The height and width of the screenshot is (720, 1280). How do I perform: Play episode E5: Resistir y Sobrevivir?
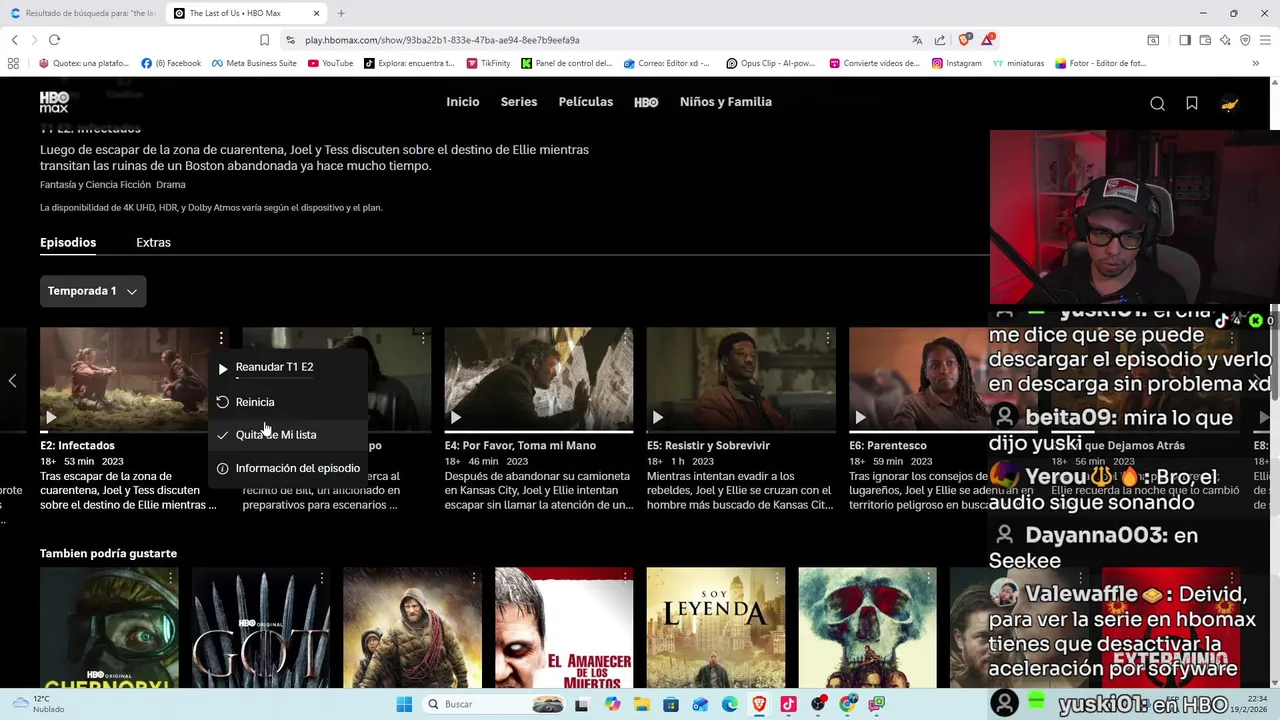click(657, 417)
